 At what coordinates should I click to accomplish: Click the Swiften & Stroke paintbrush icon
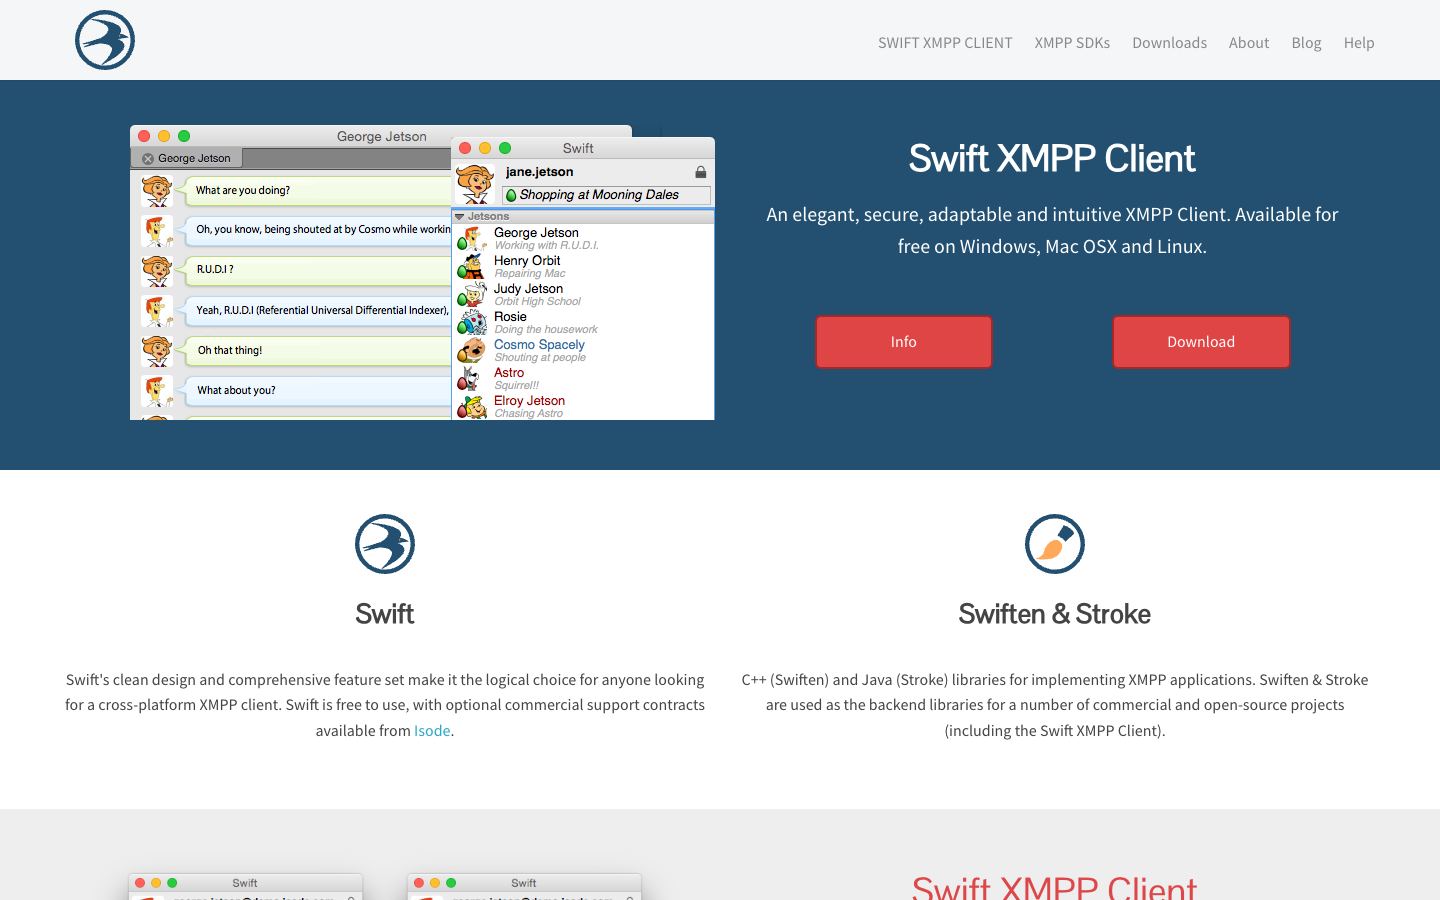coord(1055,544)
